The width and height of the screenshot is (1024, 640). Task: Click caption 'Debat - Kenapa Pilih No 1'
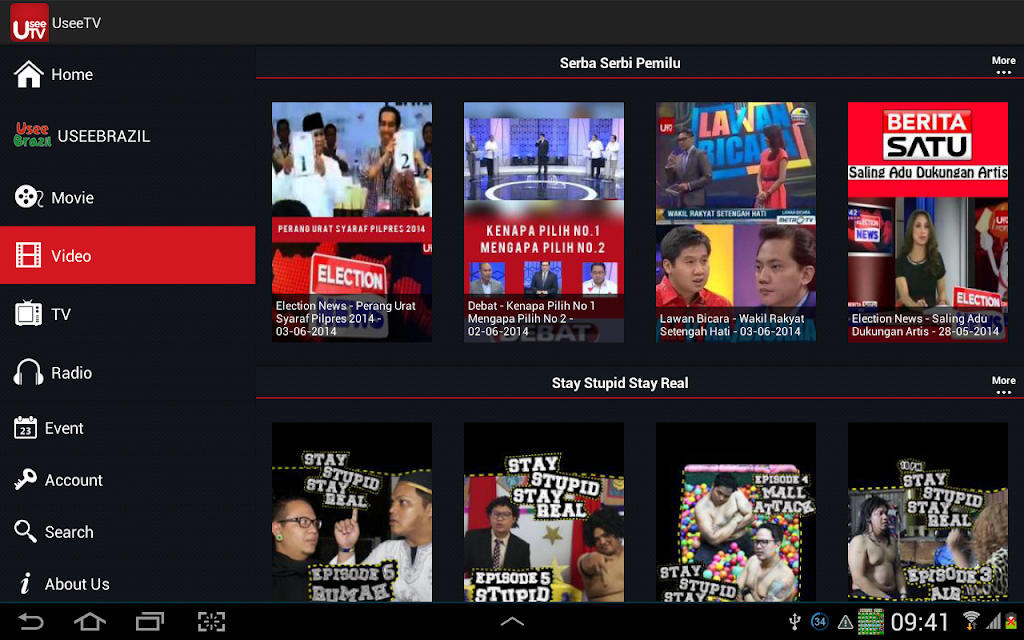coord(531,319)
